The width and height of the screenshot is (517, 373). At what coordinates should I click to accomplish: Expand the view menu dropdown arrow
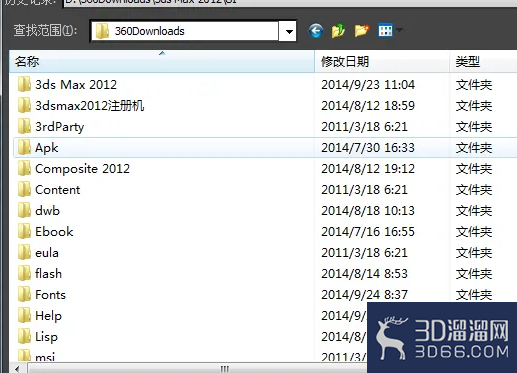pyautogui.click(x=399, y=30)
